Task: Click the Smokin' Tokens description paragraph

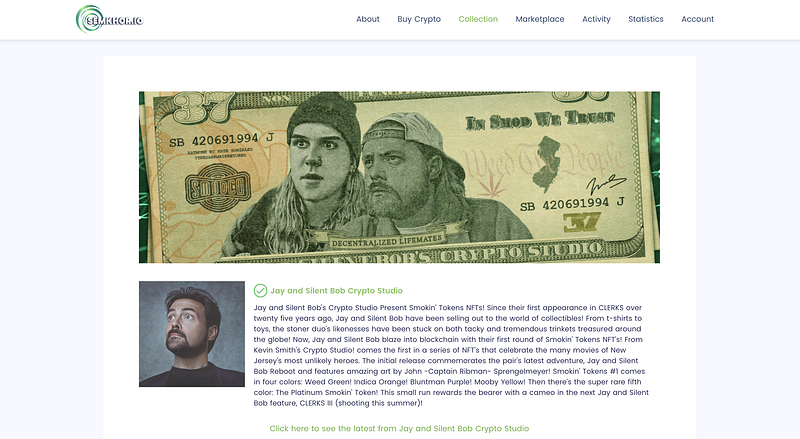Action: tap(452, 355)
